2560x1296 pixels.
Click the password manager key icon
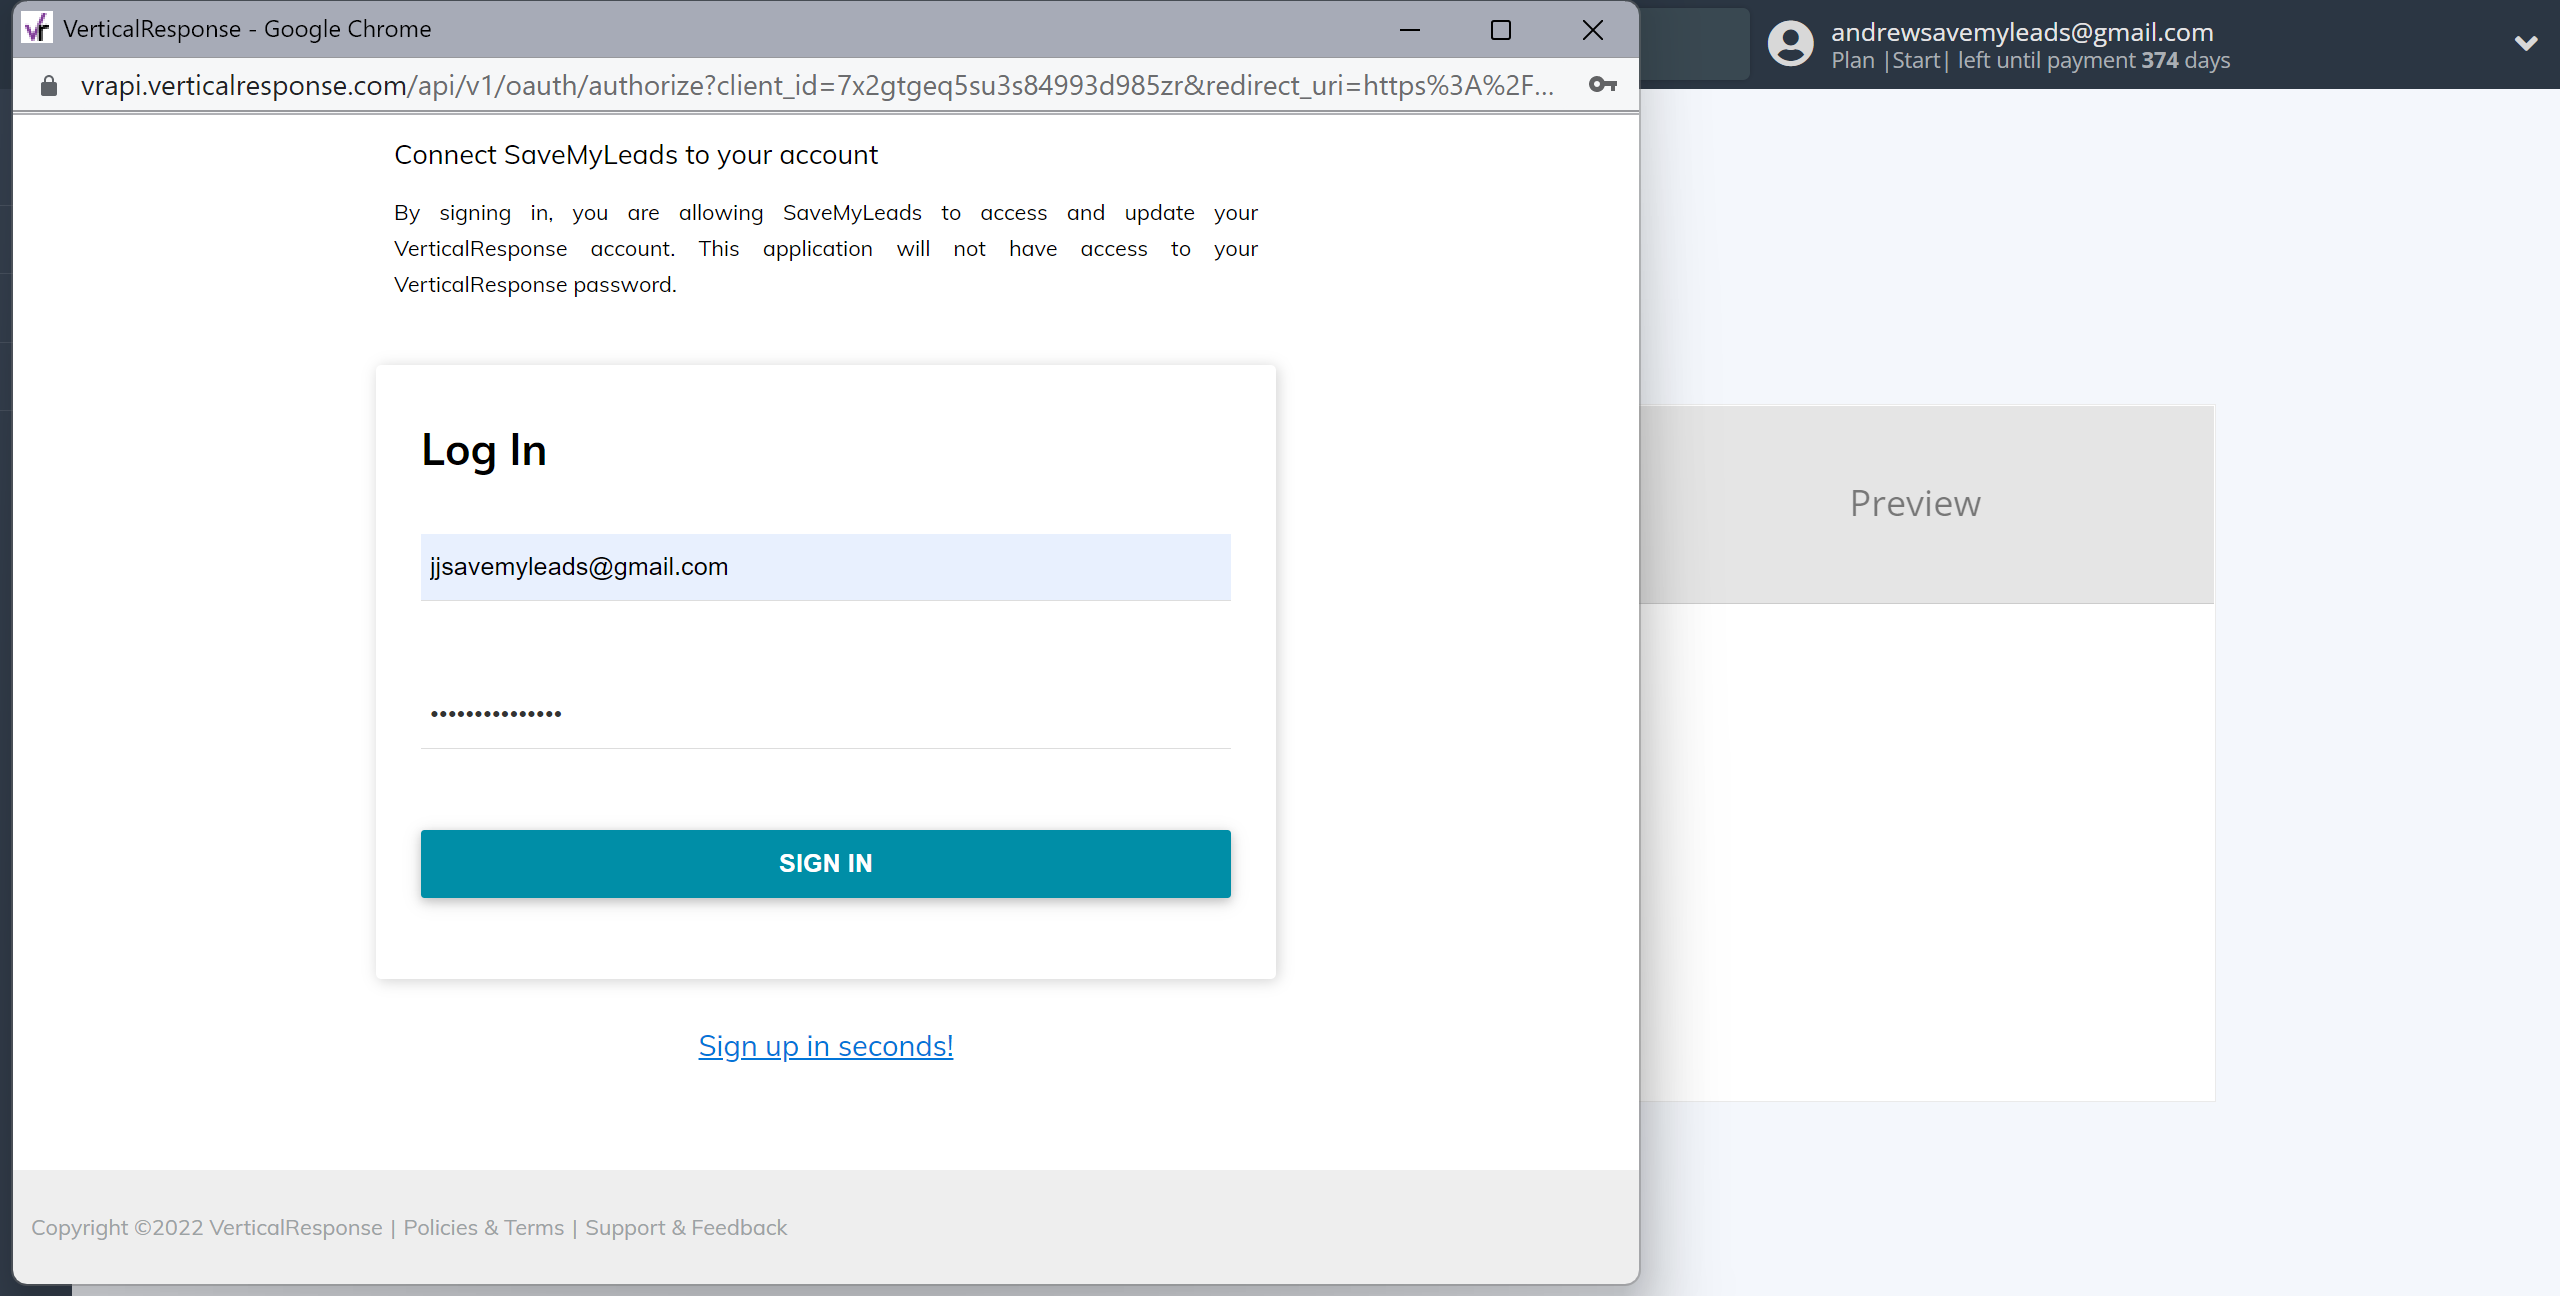[x=1600, y=83]
